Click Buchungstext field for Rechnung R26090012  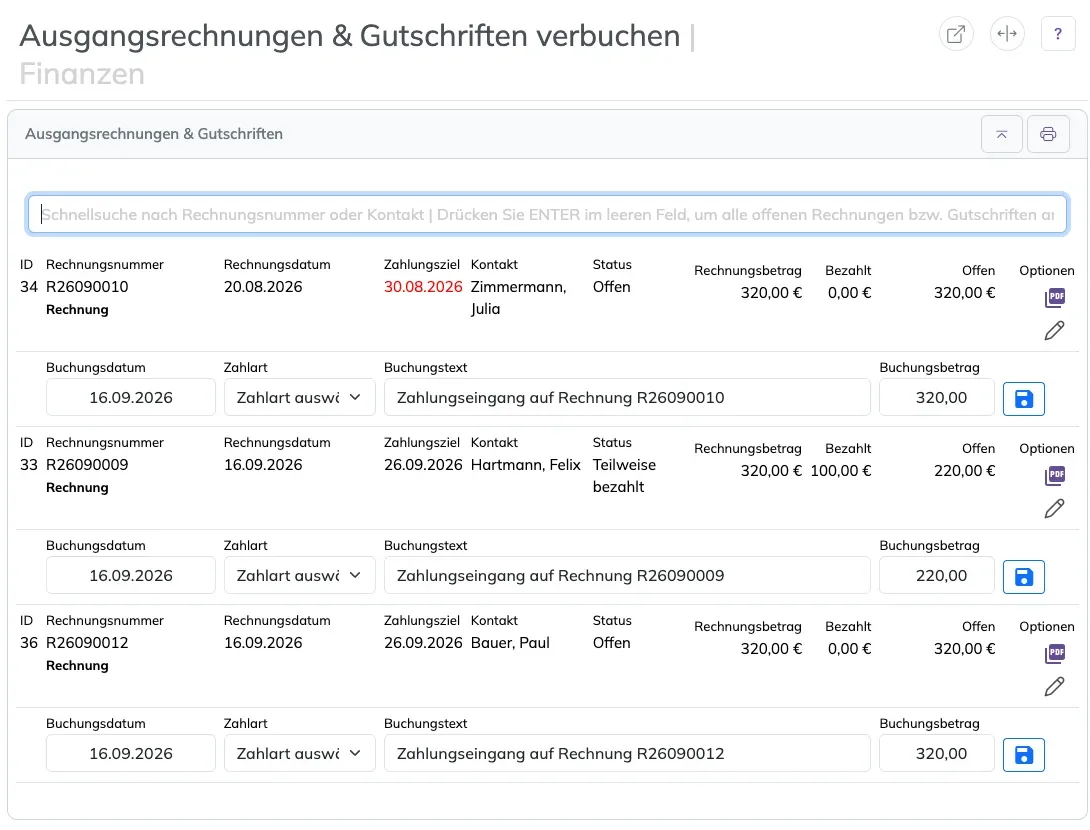(x=627, y=754)
